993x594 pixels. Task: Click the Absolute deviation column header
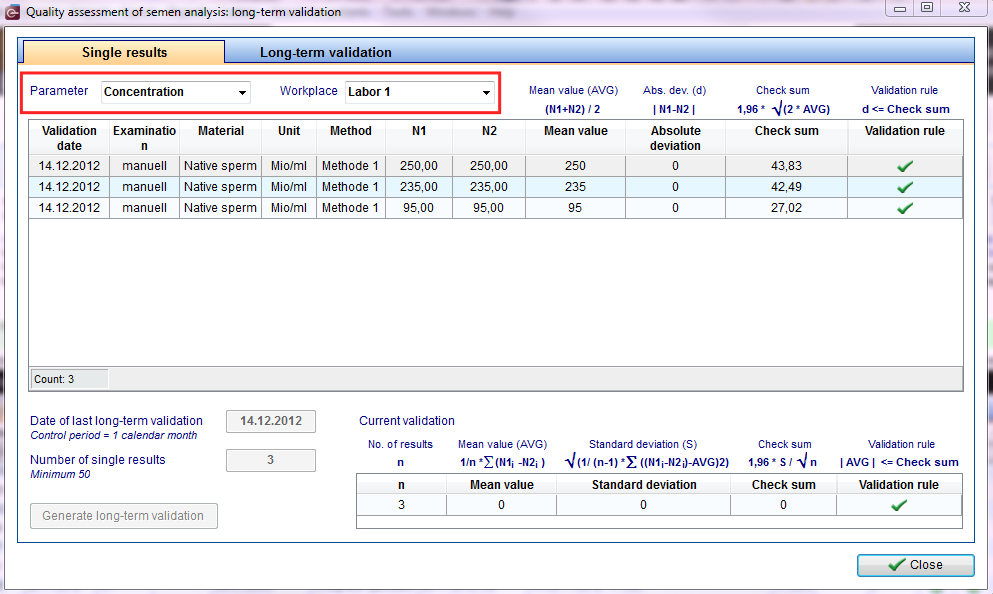pyautogui.click(x=675, y=138)
